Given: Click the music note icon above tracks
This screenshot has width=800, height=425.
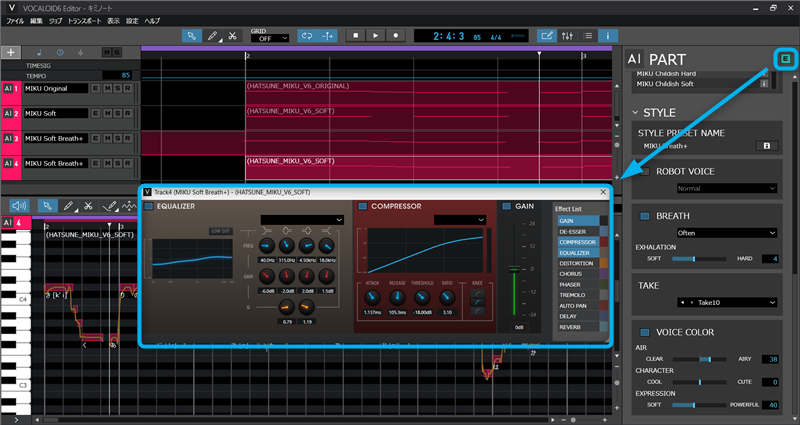Looking at the screenshot, I should coord(39,52).
